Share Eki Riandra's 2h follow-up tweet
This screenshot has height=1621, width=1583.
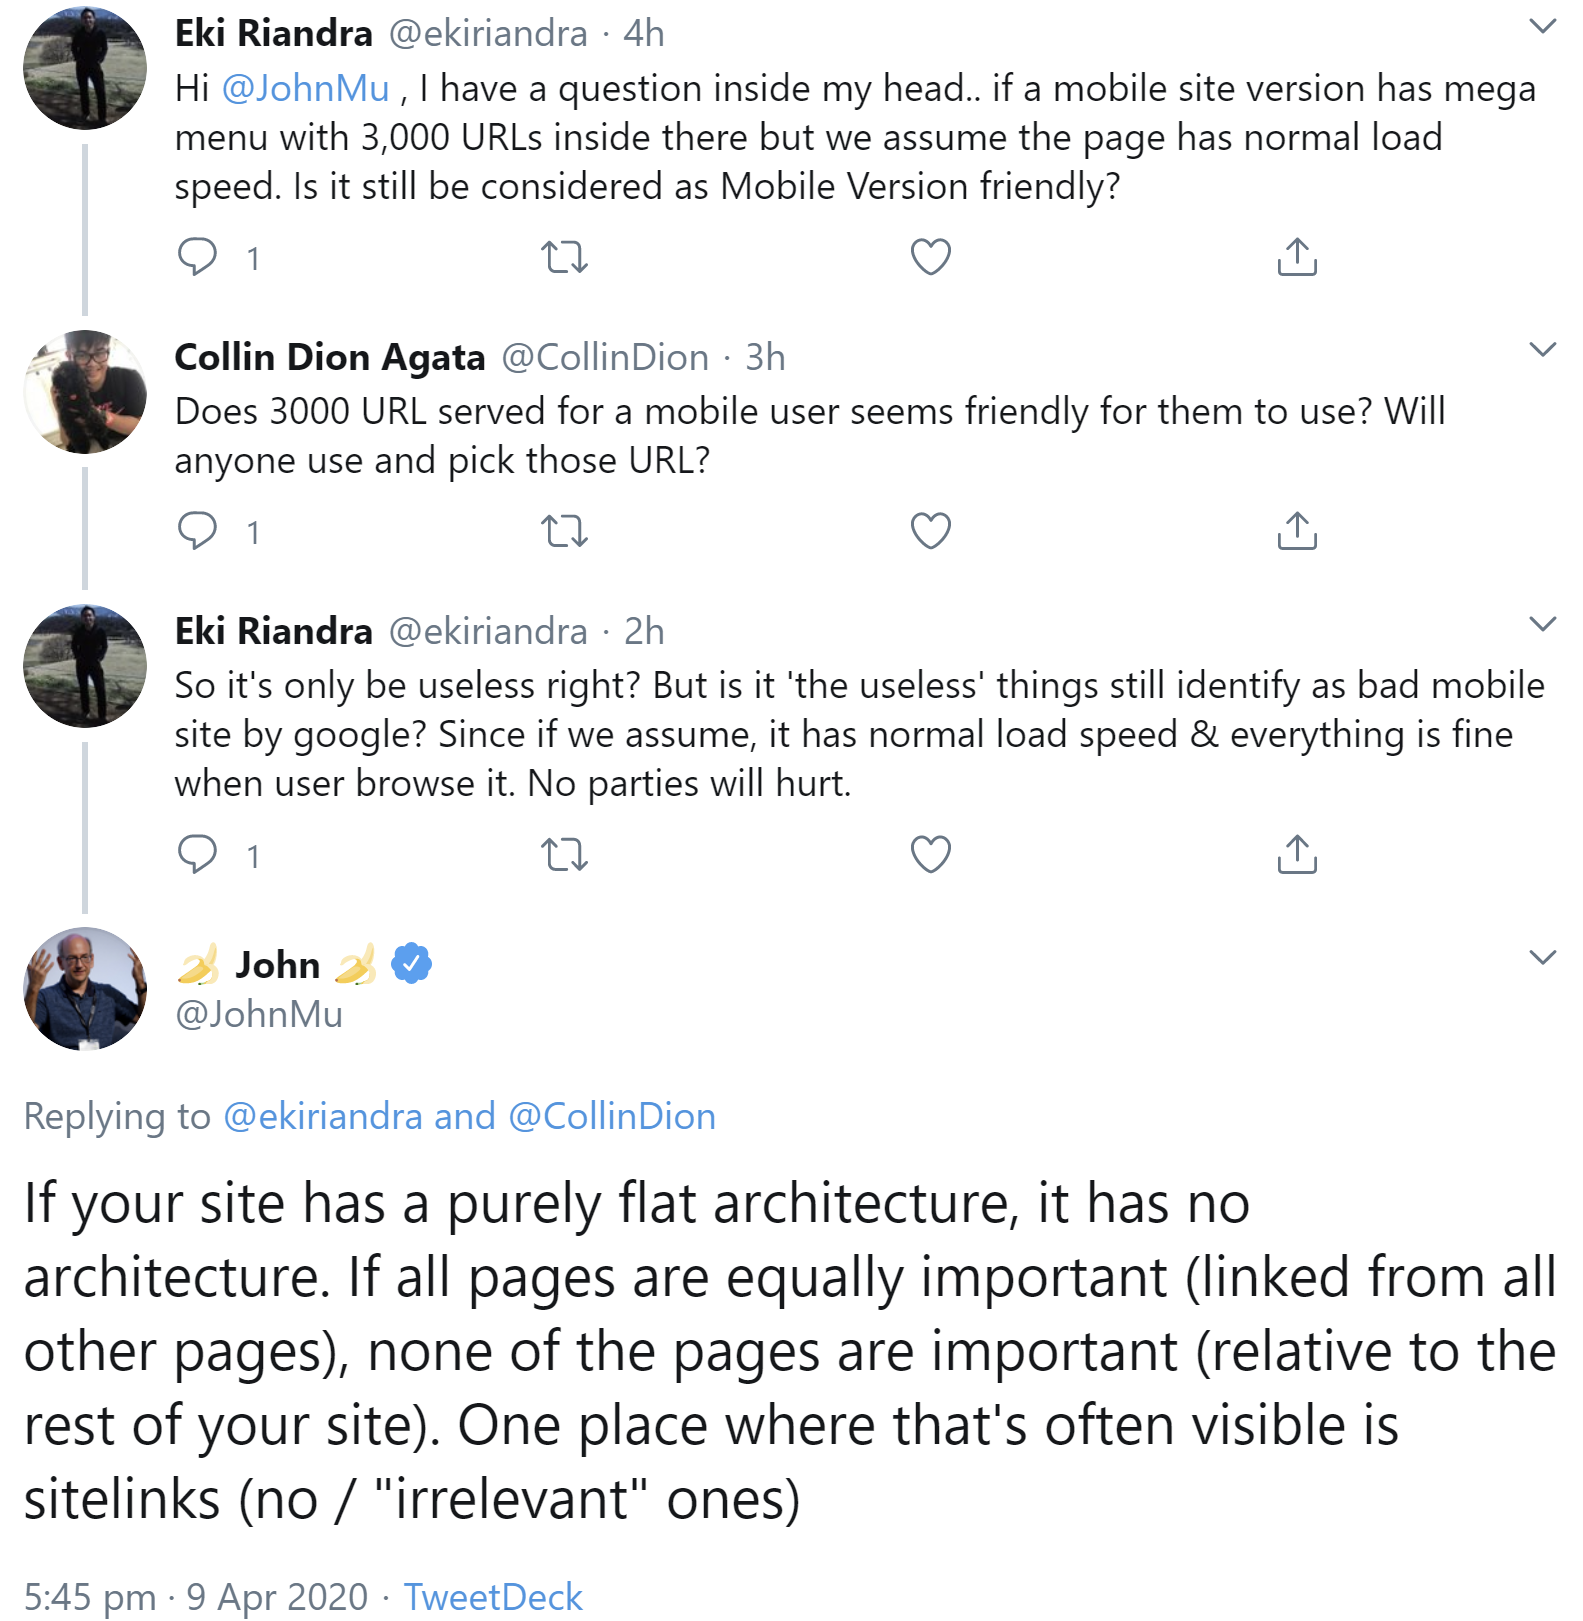pos(1297,854)
